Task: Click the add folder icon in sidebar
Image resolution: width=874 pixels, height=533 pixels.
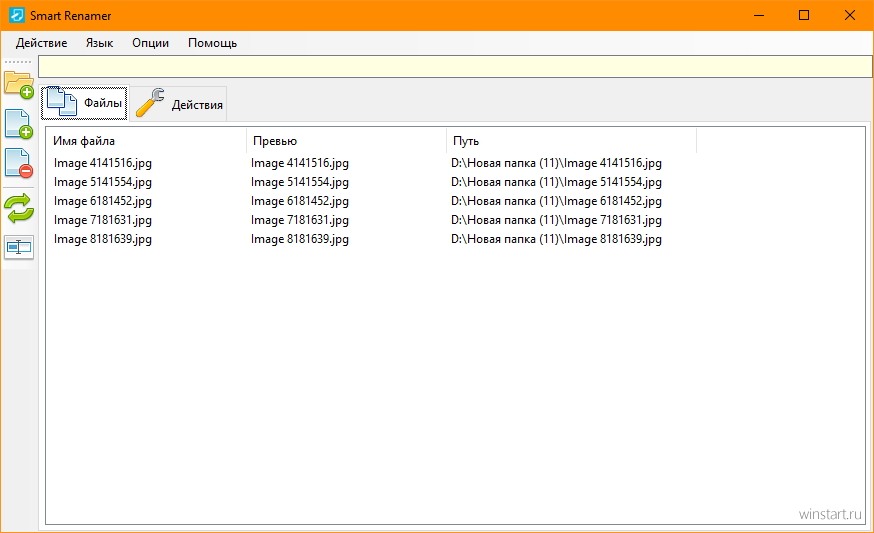Action: coord(19,85)
